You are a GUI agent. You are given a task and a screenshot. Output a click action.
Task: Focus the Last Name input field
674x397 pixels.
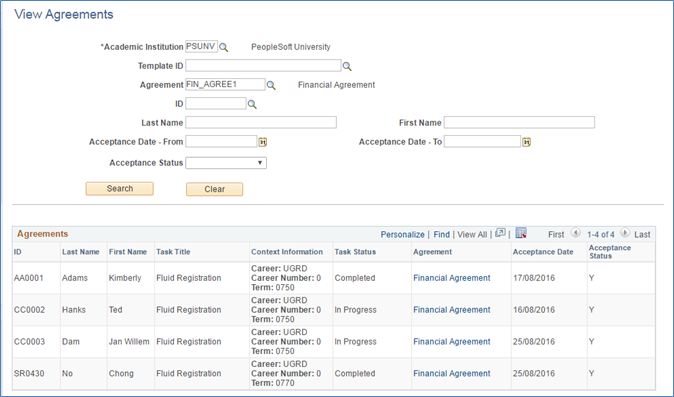[261, 122]
